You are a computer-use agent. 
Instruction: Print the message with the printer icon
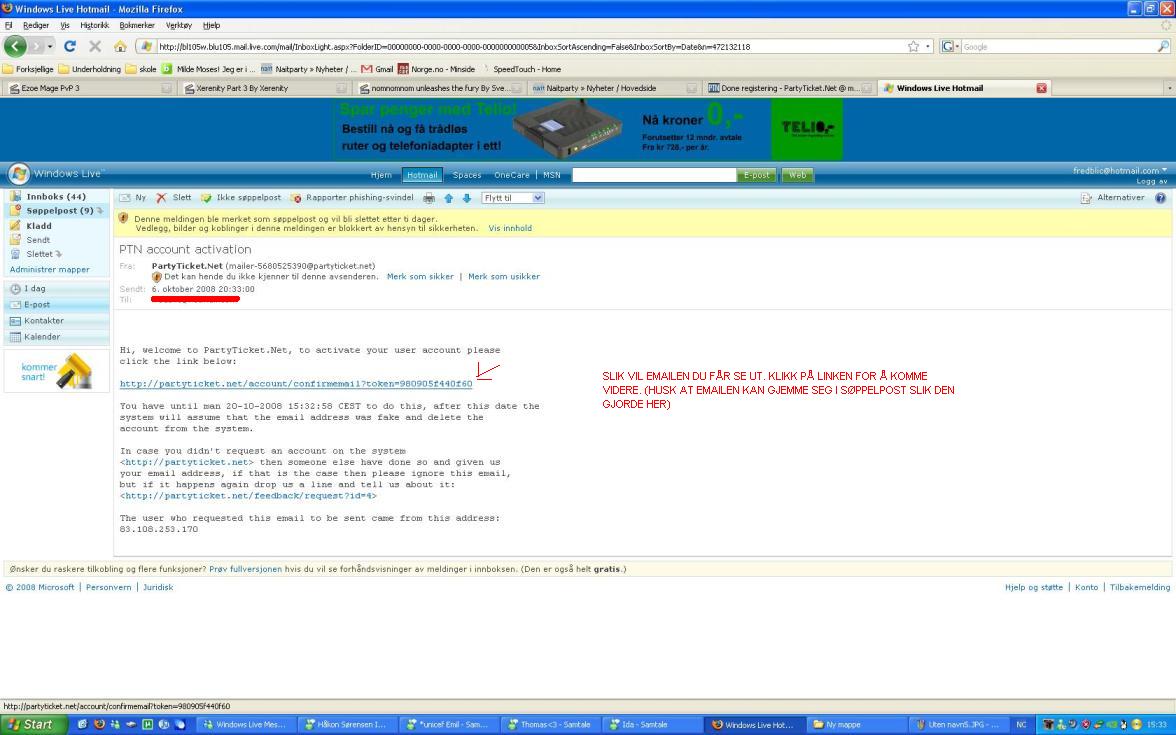429,198
